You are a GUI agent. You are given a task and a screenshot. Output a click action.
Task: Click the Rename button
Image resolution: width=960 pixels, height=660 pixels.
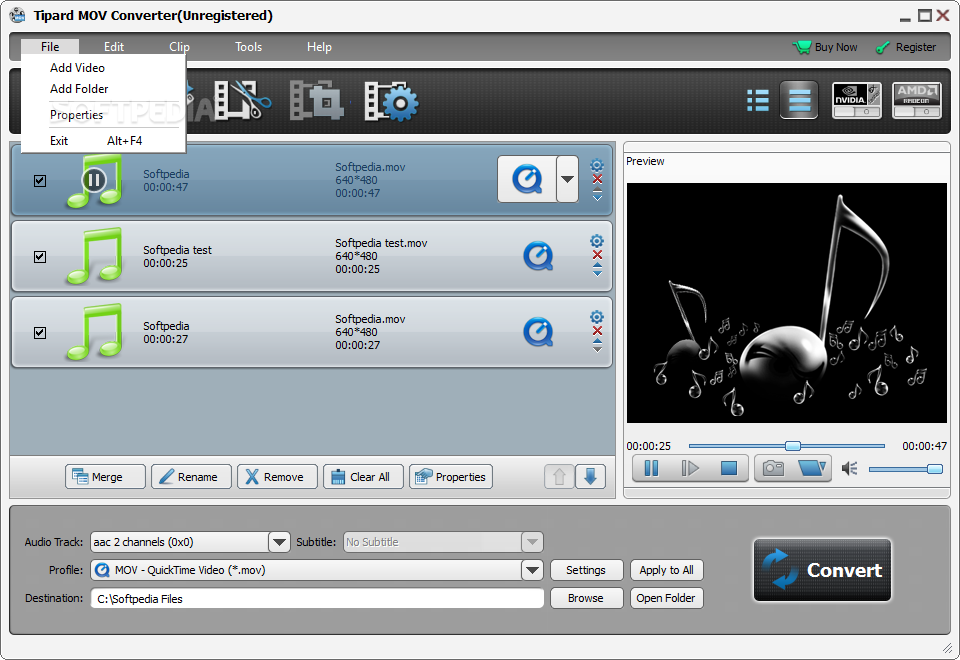pos(191,476)
